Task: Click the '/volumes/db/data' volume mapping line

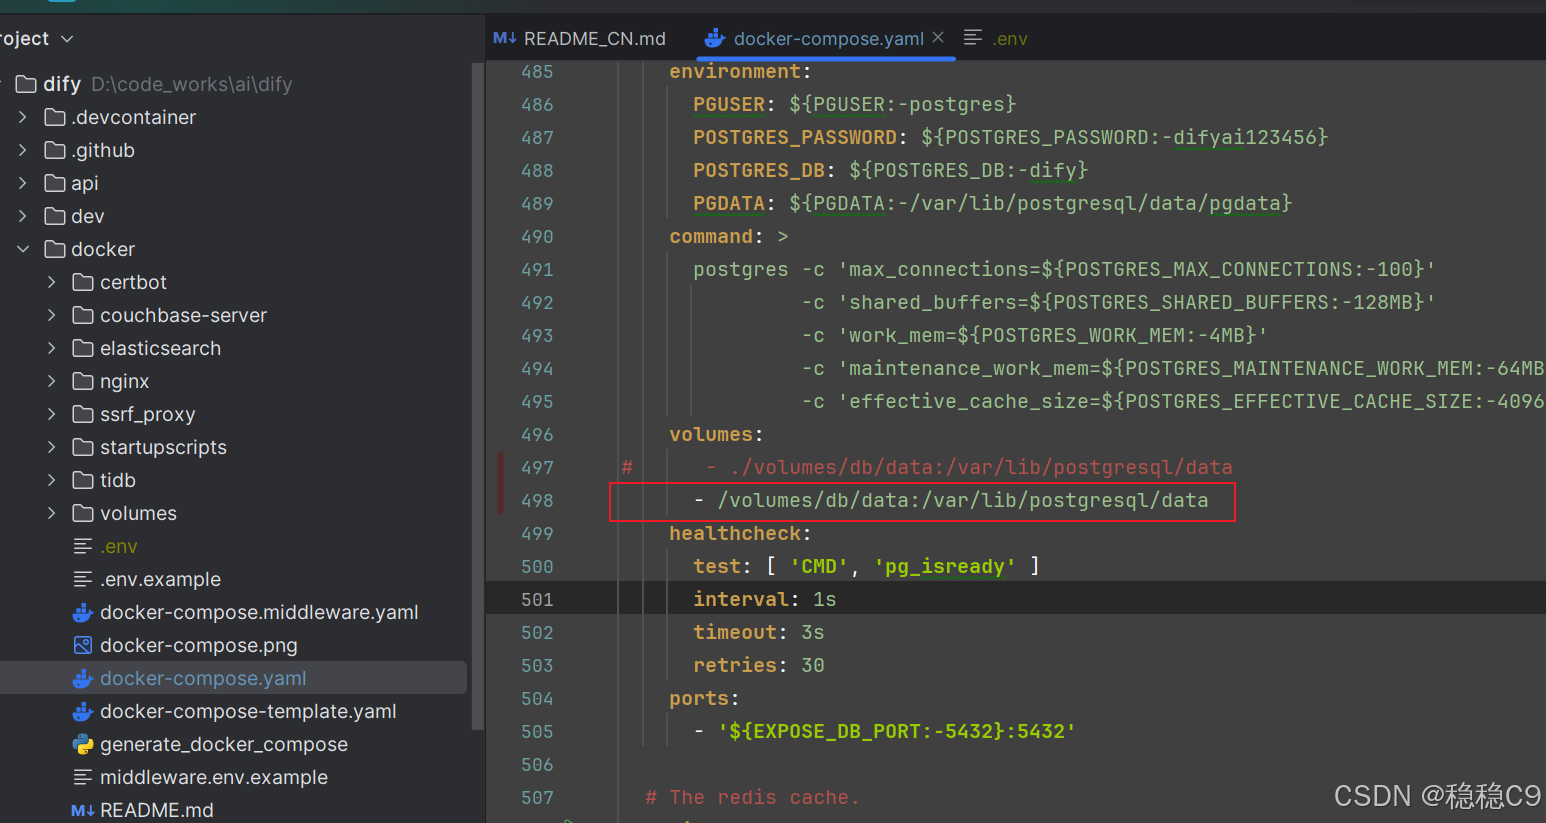Action: click(951, 500)
